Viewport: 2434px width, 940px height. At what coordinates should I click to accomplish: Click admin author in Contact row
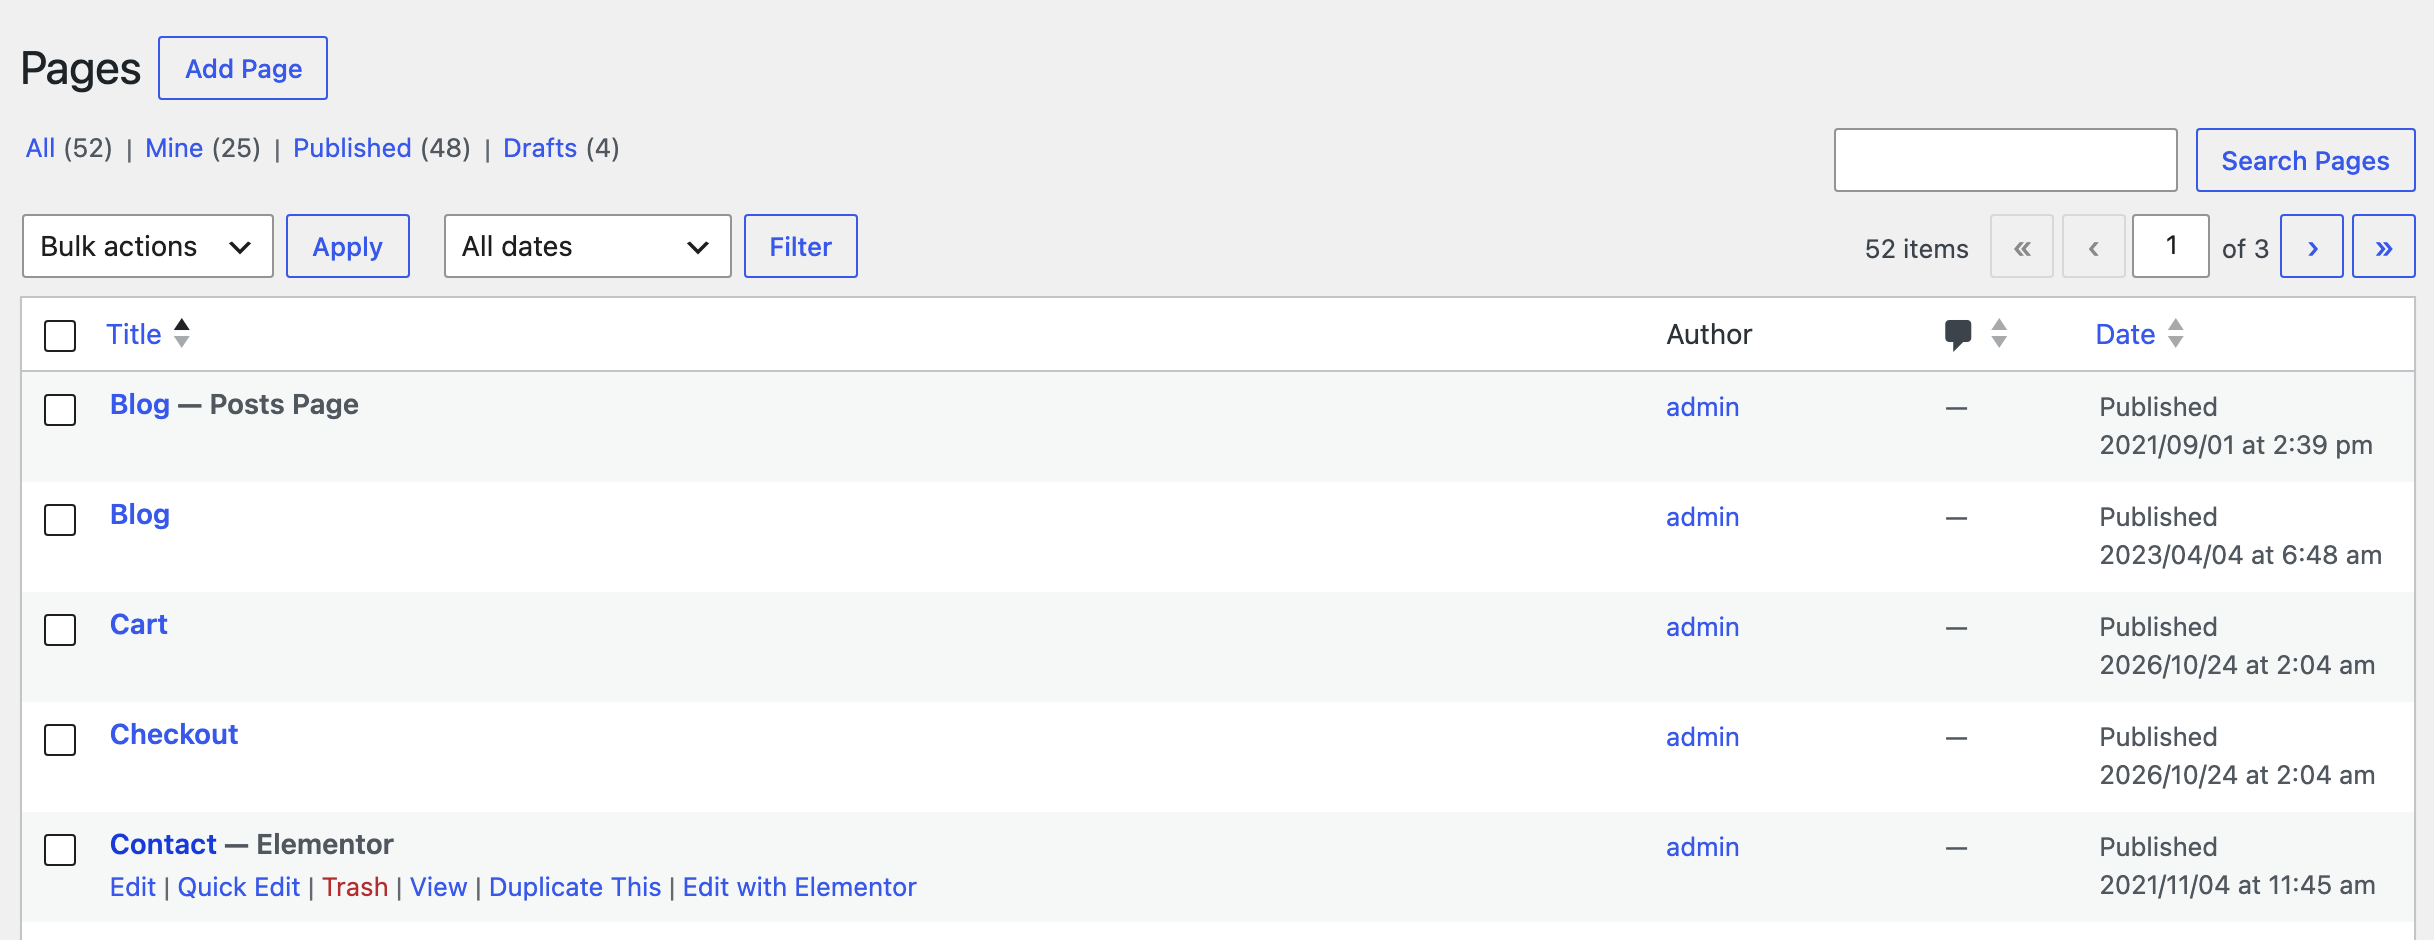1703,847
